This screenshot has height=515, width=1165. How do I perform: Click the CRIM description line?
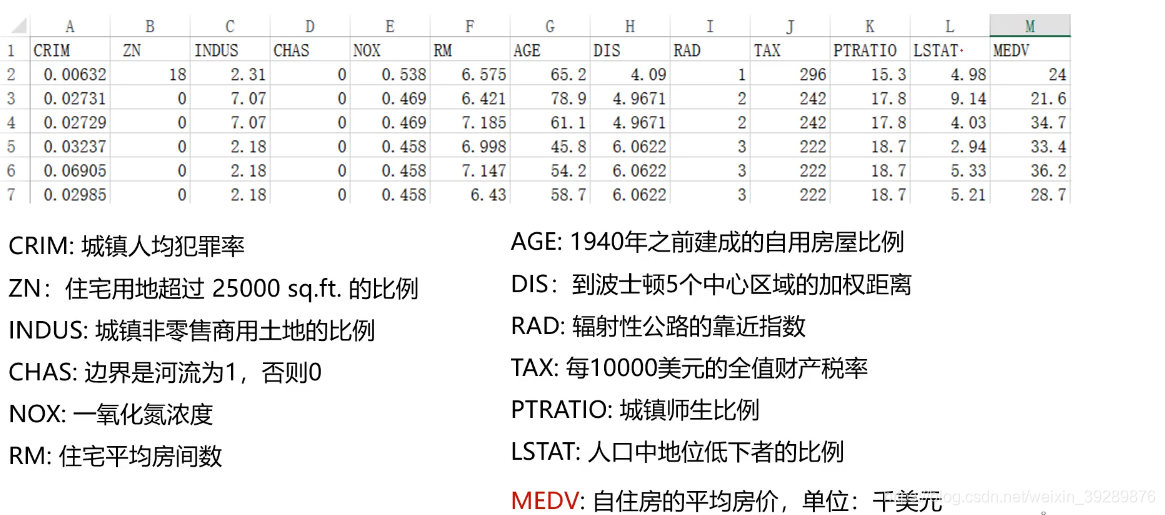point(127,247)
